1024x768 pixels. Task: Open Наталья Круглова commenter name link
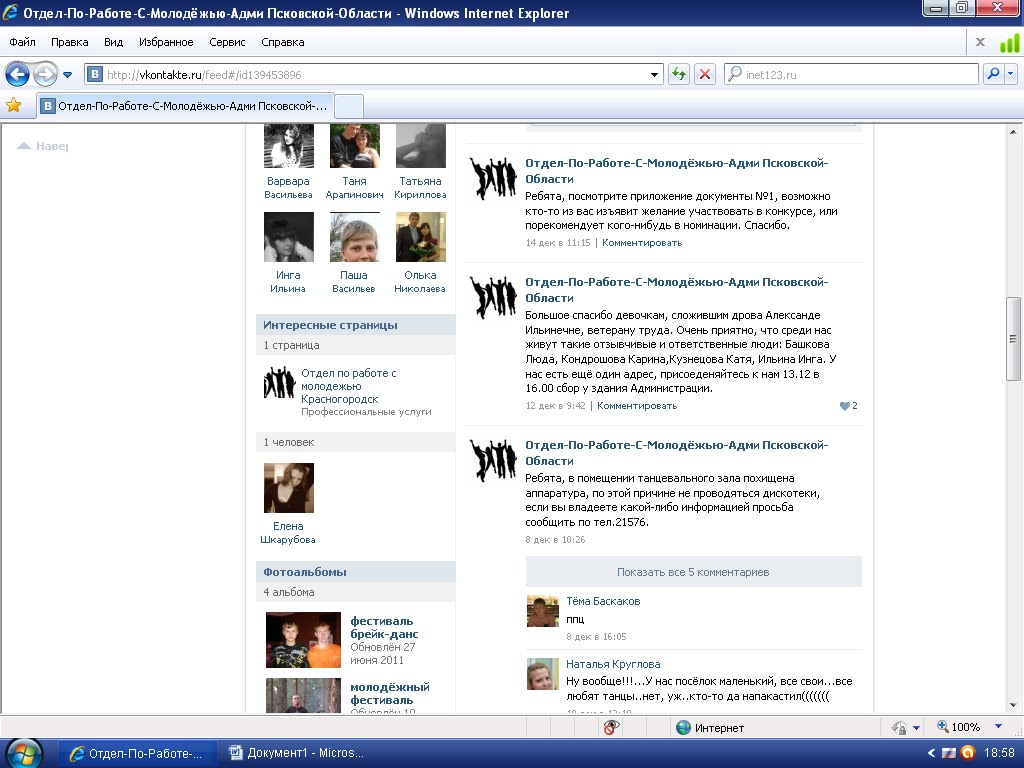(613, 664)
